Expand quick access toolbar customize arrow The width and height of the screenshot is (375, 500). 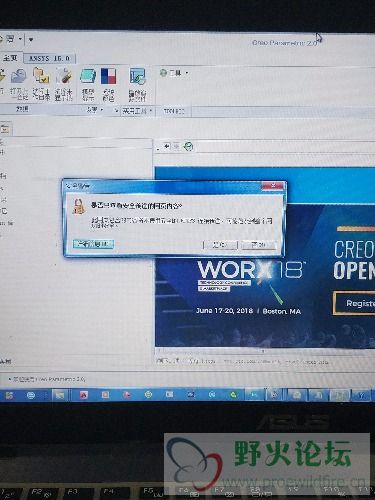tap(31, 40)
